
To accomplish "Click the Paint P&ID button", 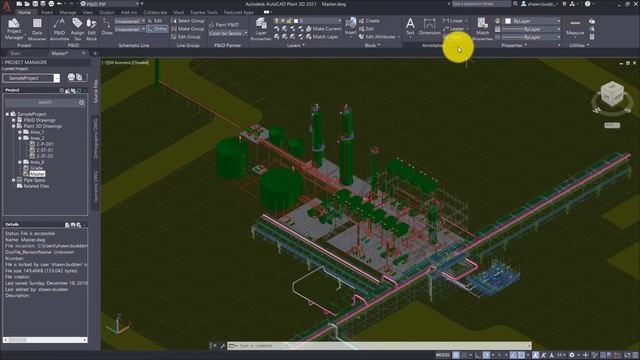I will [x=224, y=24].
